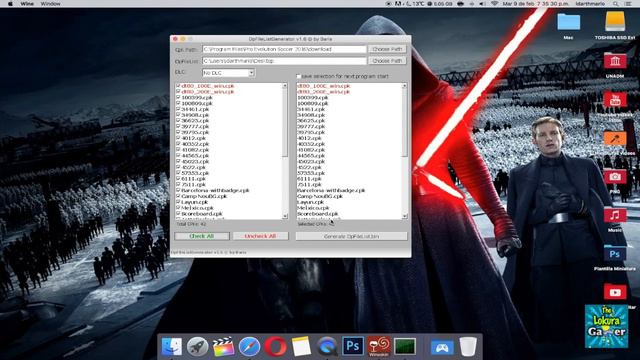Click Choose Path for Cpk Path

point(387,49)
